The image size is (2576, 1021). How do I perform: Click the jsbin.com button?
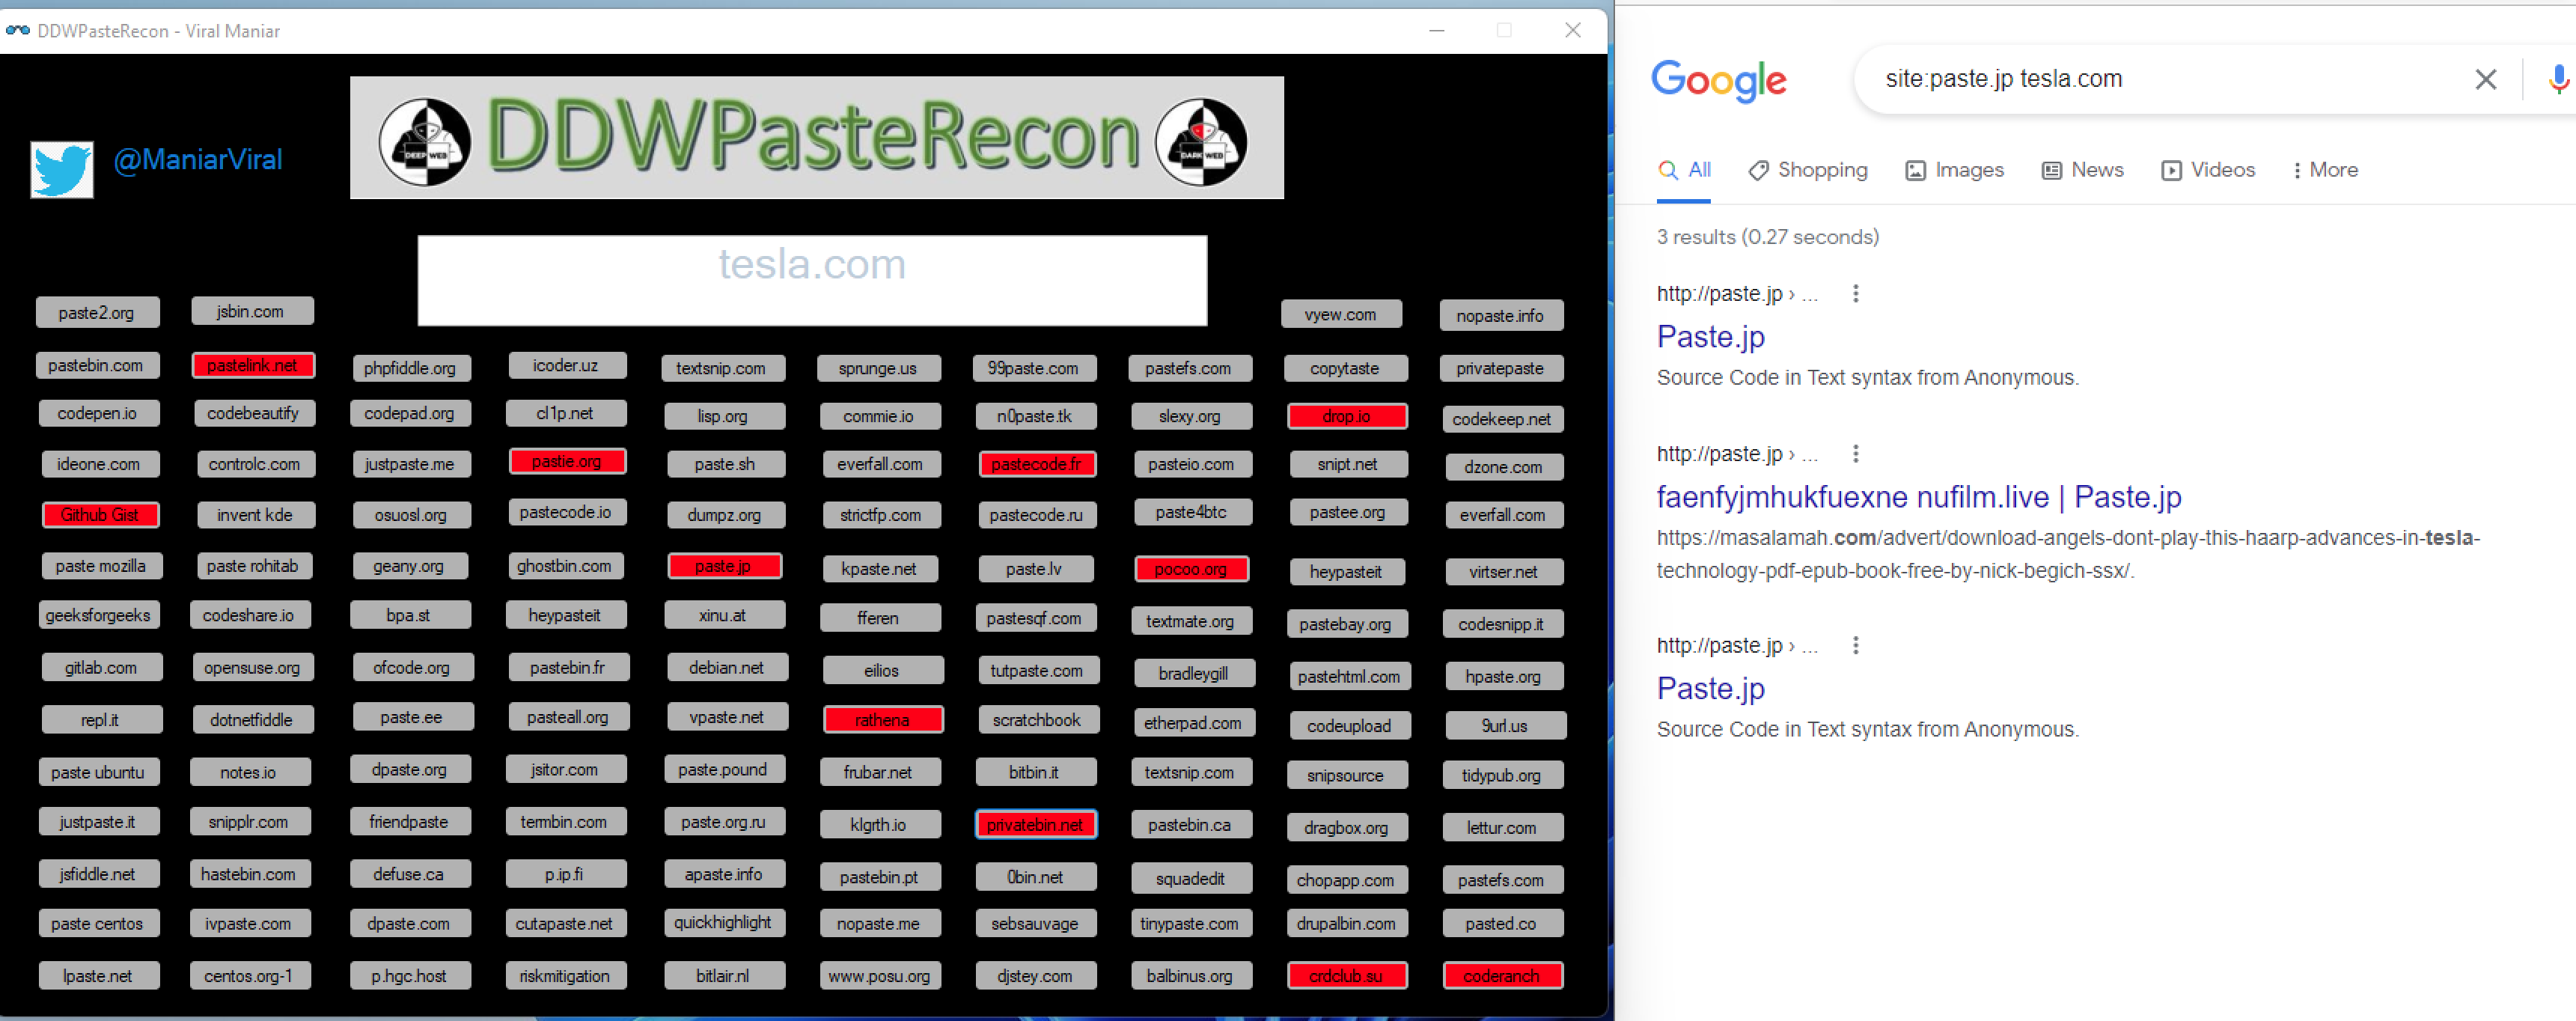pos(252,311)
